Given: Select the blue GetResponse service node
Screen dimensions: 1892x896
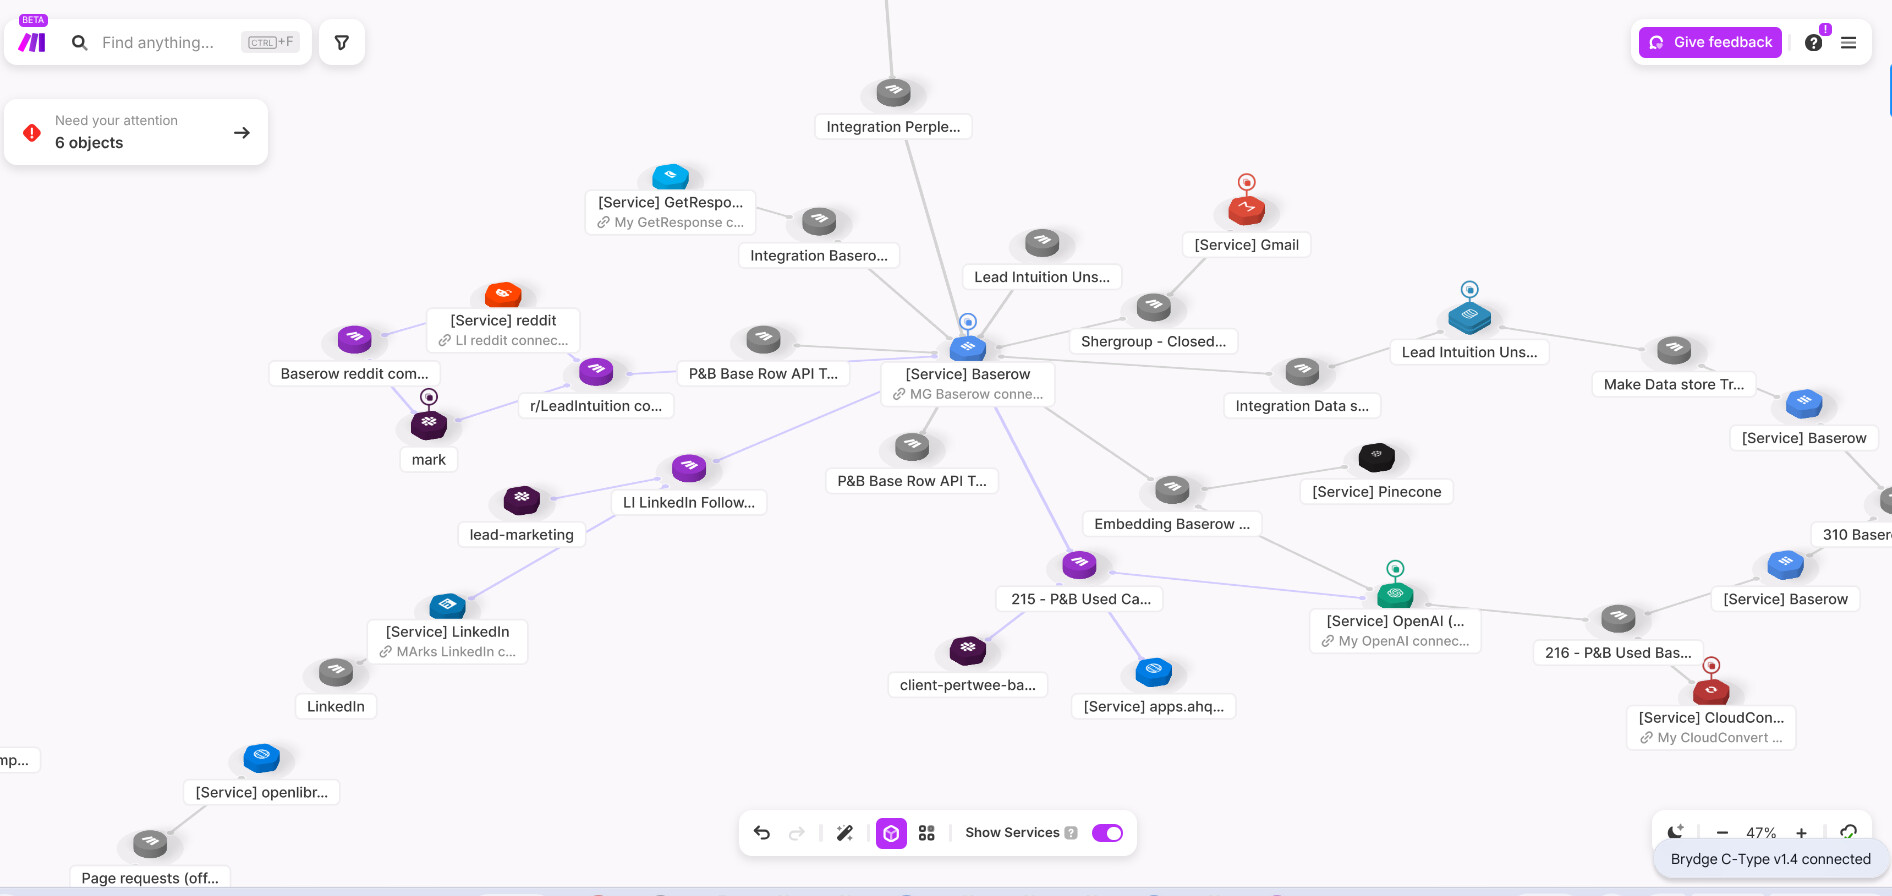Looking at the screenshot, I should 670,176.
